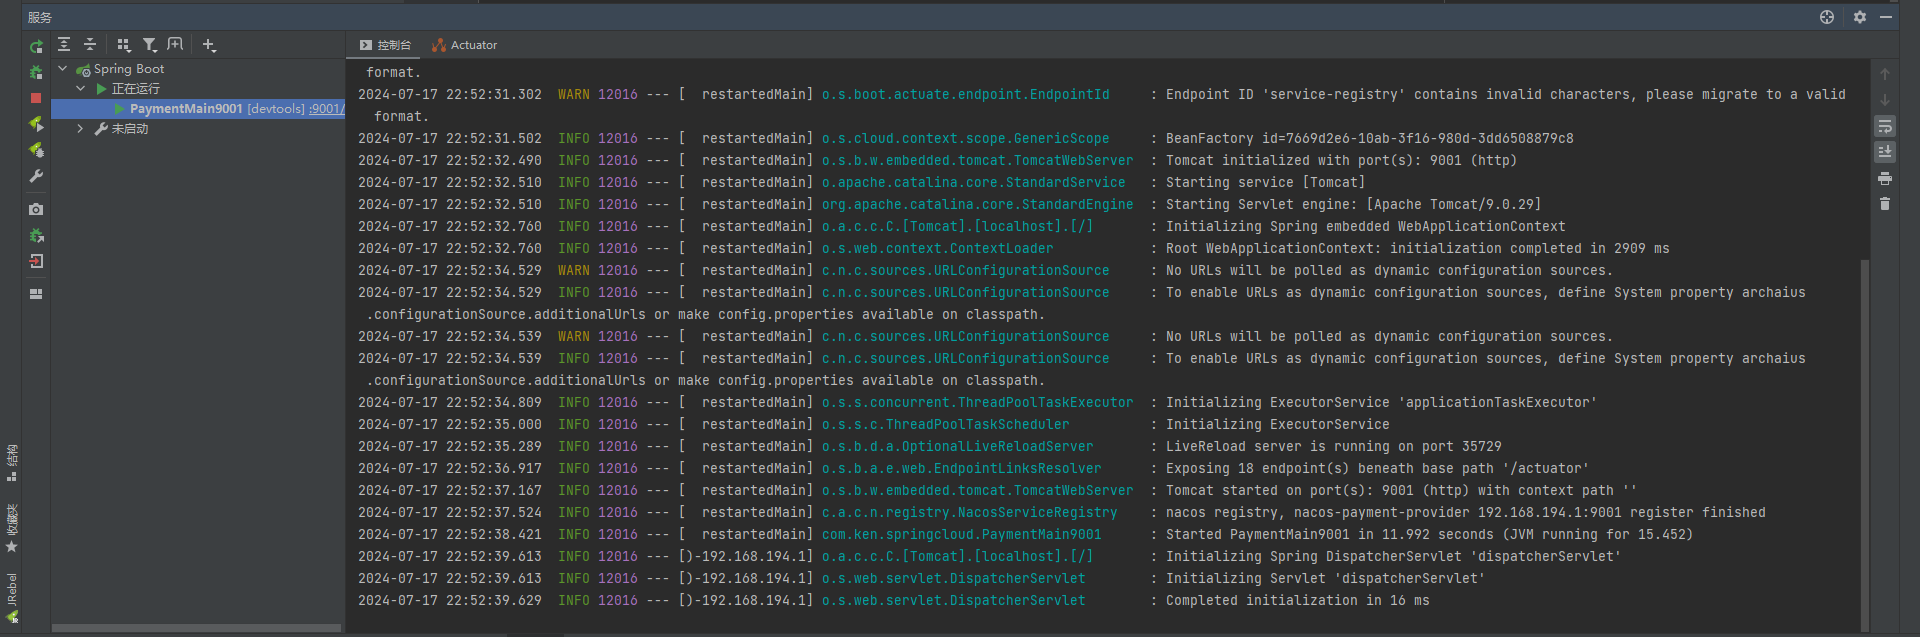Screen dimensions: 1920x637
Task: Click 'Initializing Servlet dispatcherServlet' log message
Action: tap(1325, 578)
